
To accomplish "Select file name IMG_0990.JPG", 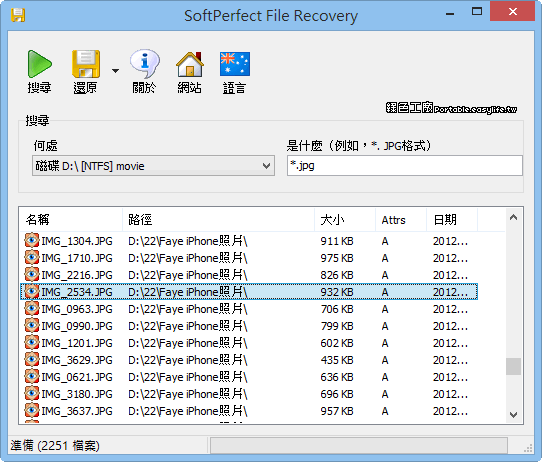I will [x=77, y=326].
